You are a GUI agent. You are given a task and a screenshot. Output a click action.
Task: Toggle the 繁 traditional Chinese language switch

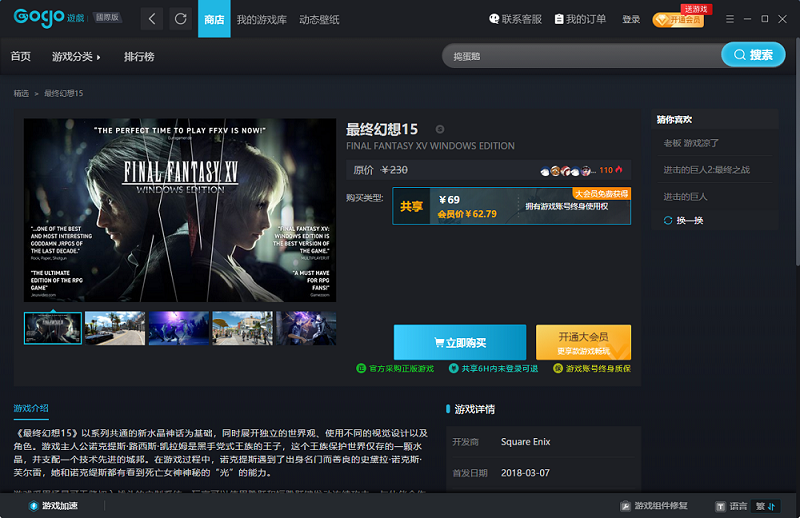tap(765, 506)
